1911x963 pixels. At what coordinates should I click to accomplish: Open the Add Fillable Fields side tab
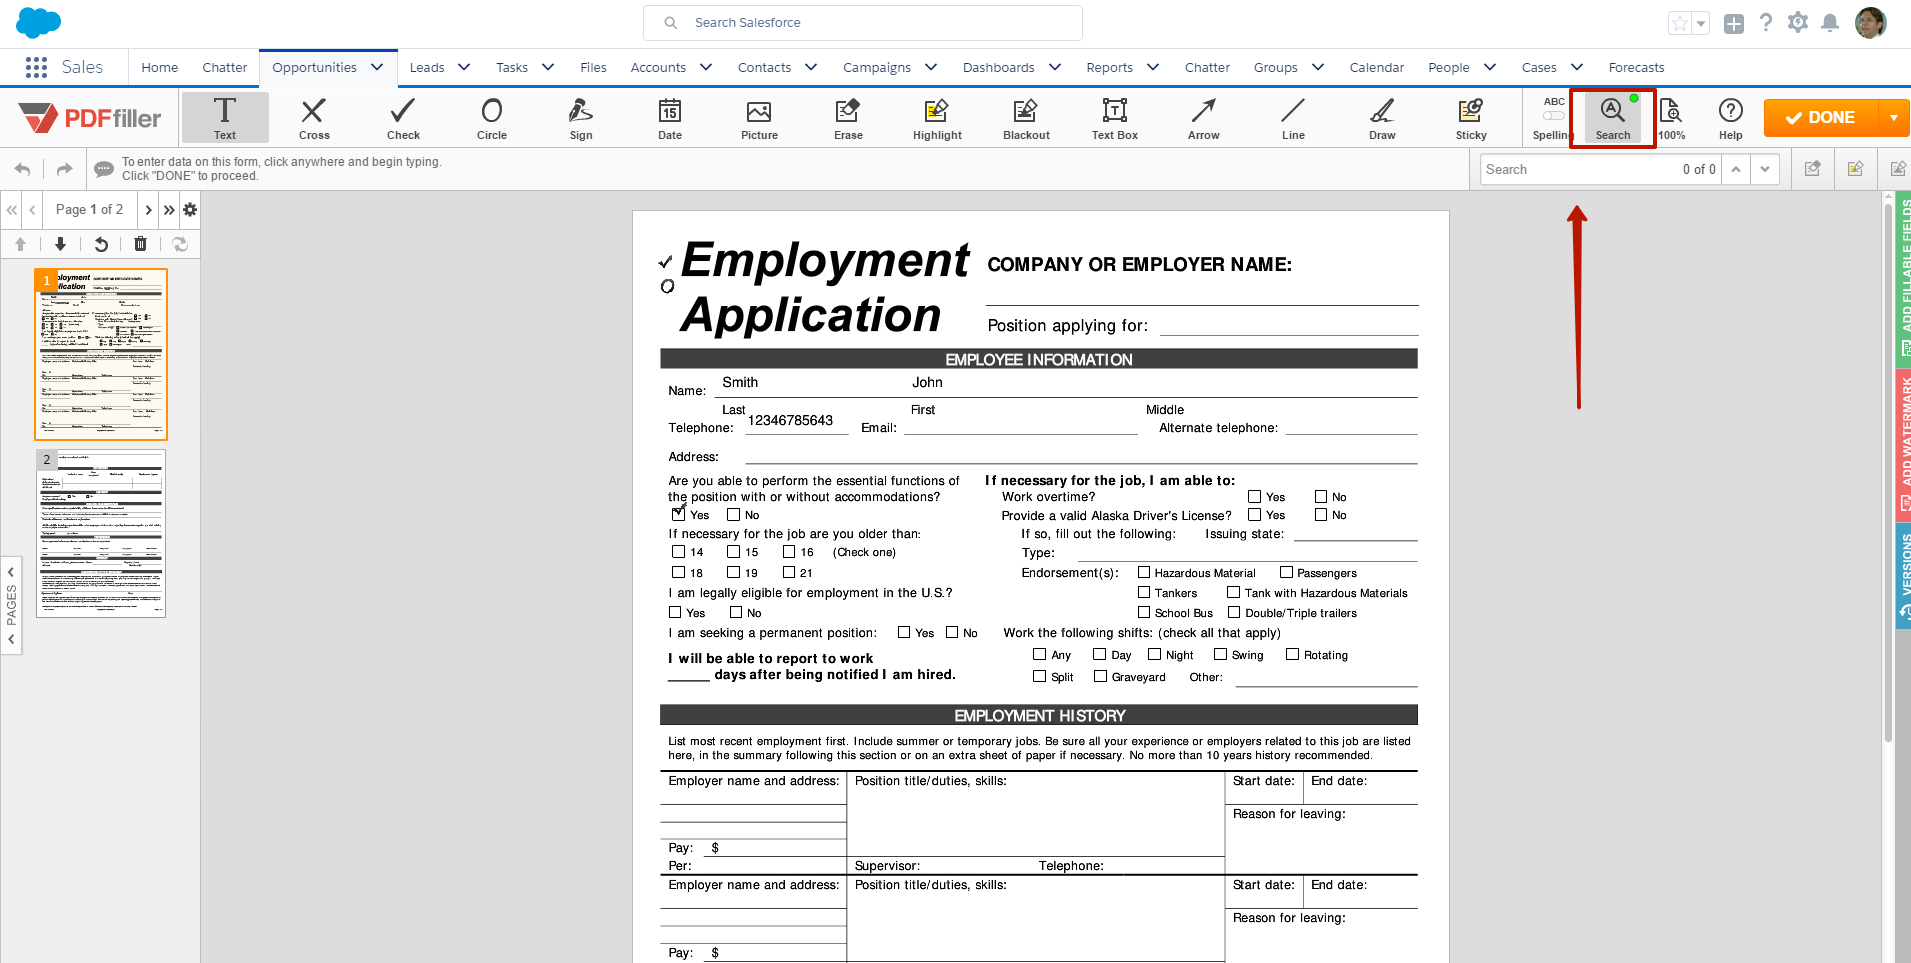1903,282
